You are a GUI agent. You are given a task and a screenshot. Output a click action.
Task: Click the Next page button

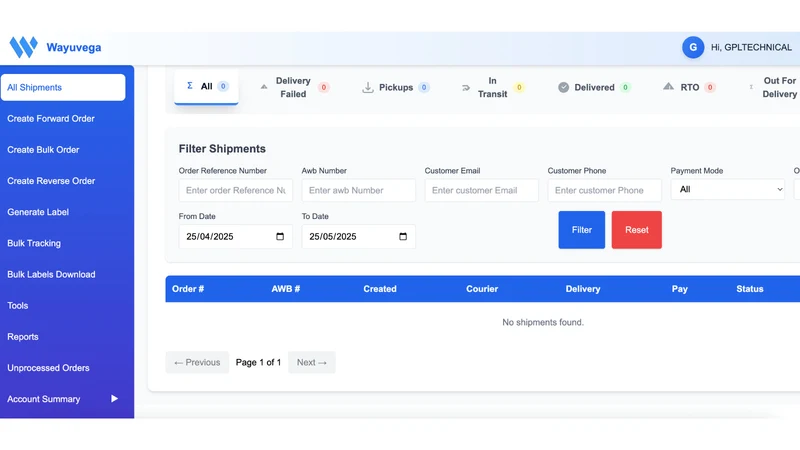click(312, 362)
